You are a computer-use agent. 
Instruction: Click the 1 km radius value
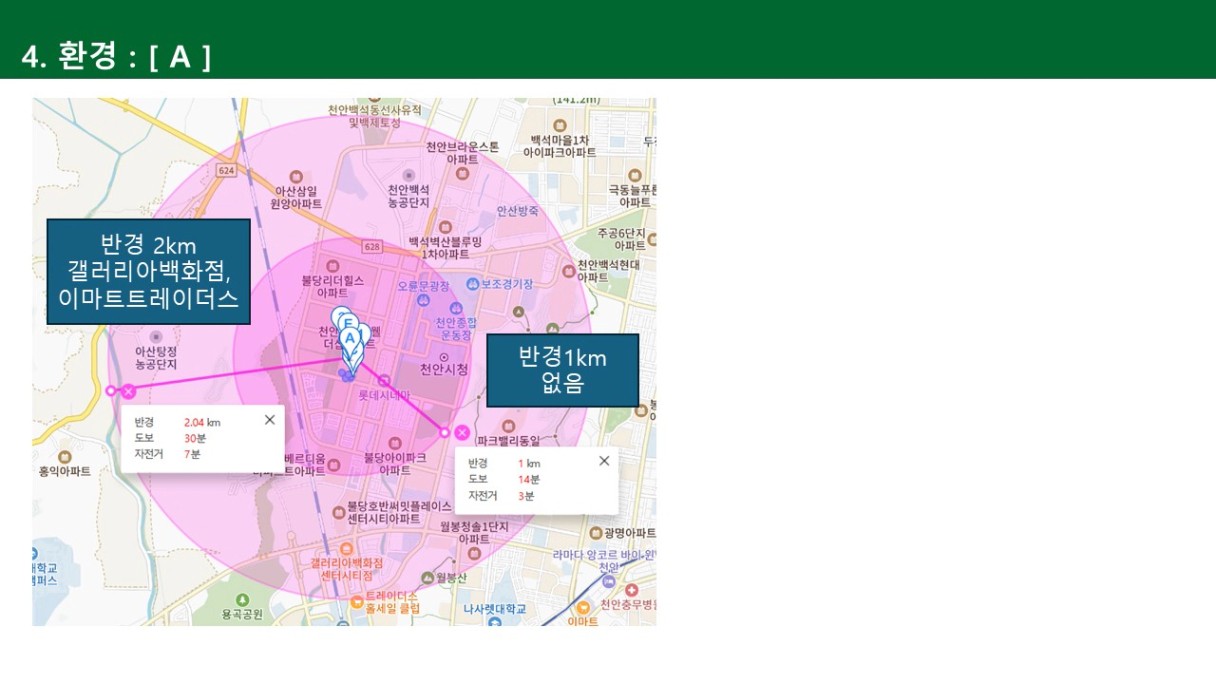(529, 463)
